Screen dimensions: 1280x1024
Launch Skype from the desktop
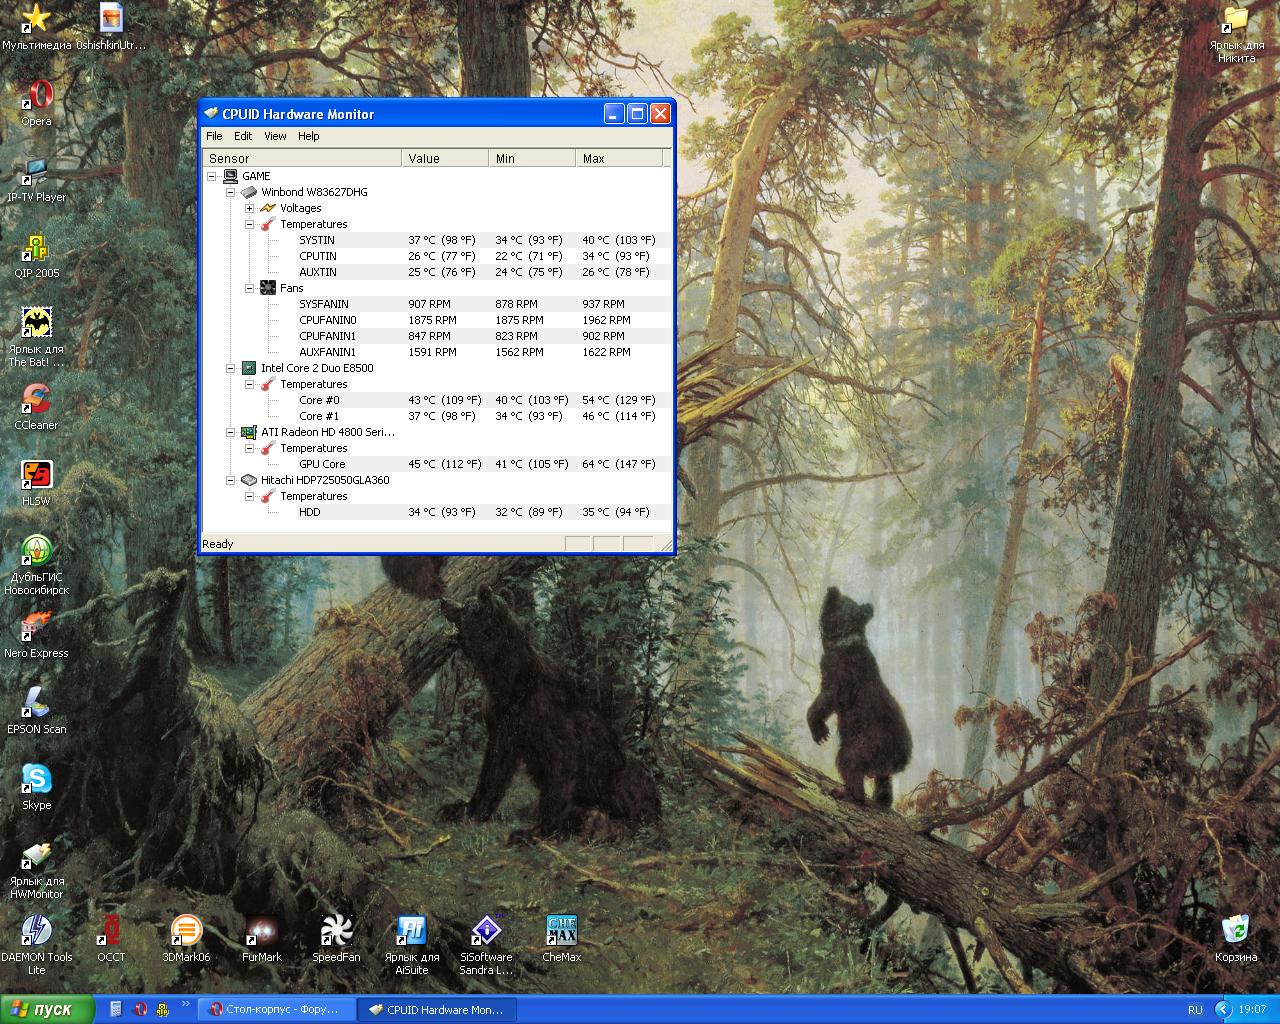click(x=37, y=781)
